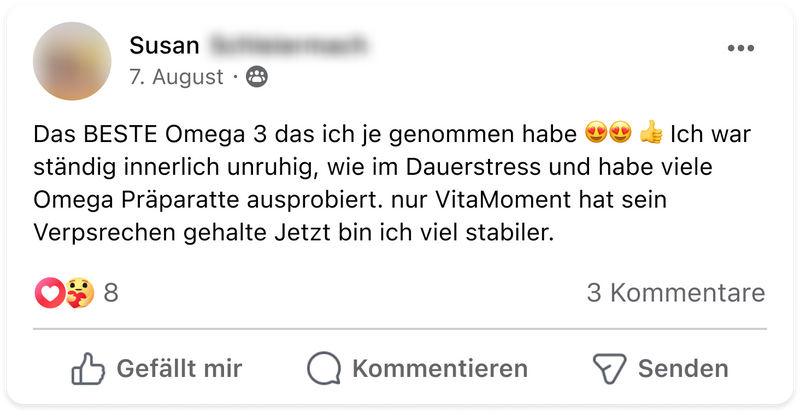800x413 pixels.
Task: Click the Senden label text
Action: click(683, 369)
